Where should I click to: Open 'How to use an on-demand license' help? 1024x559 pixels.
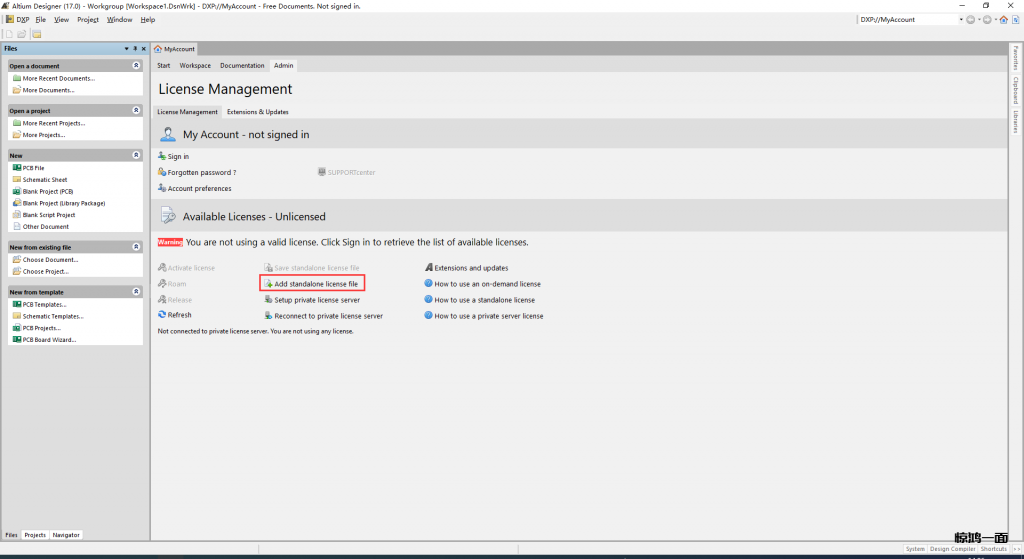click(487, 284)
